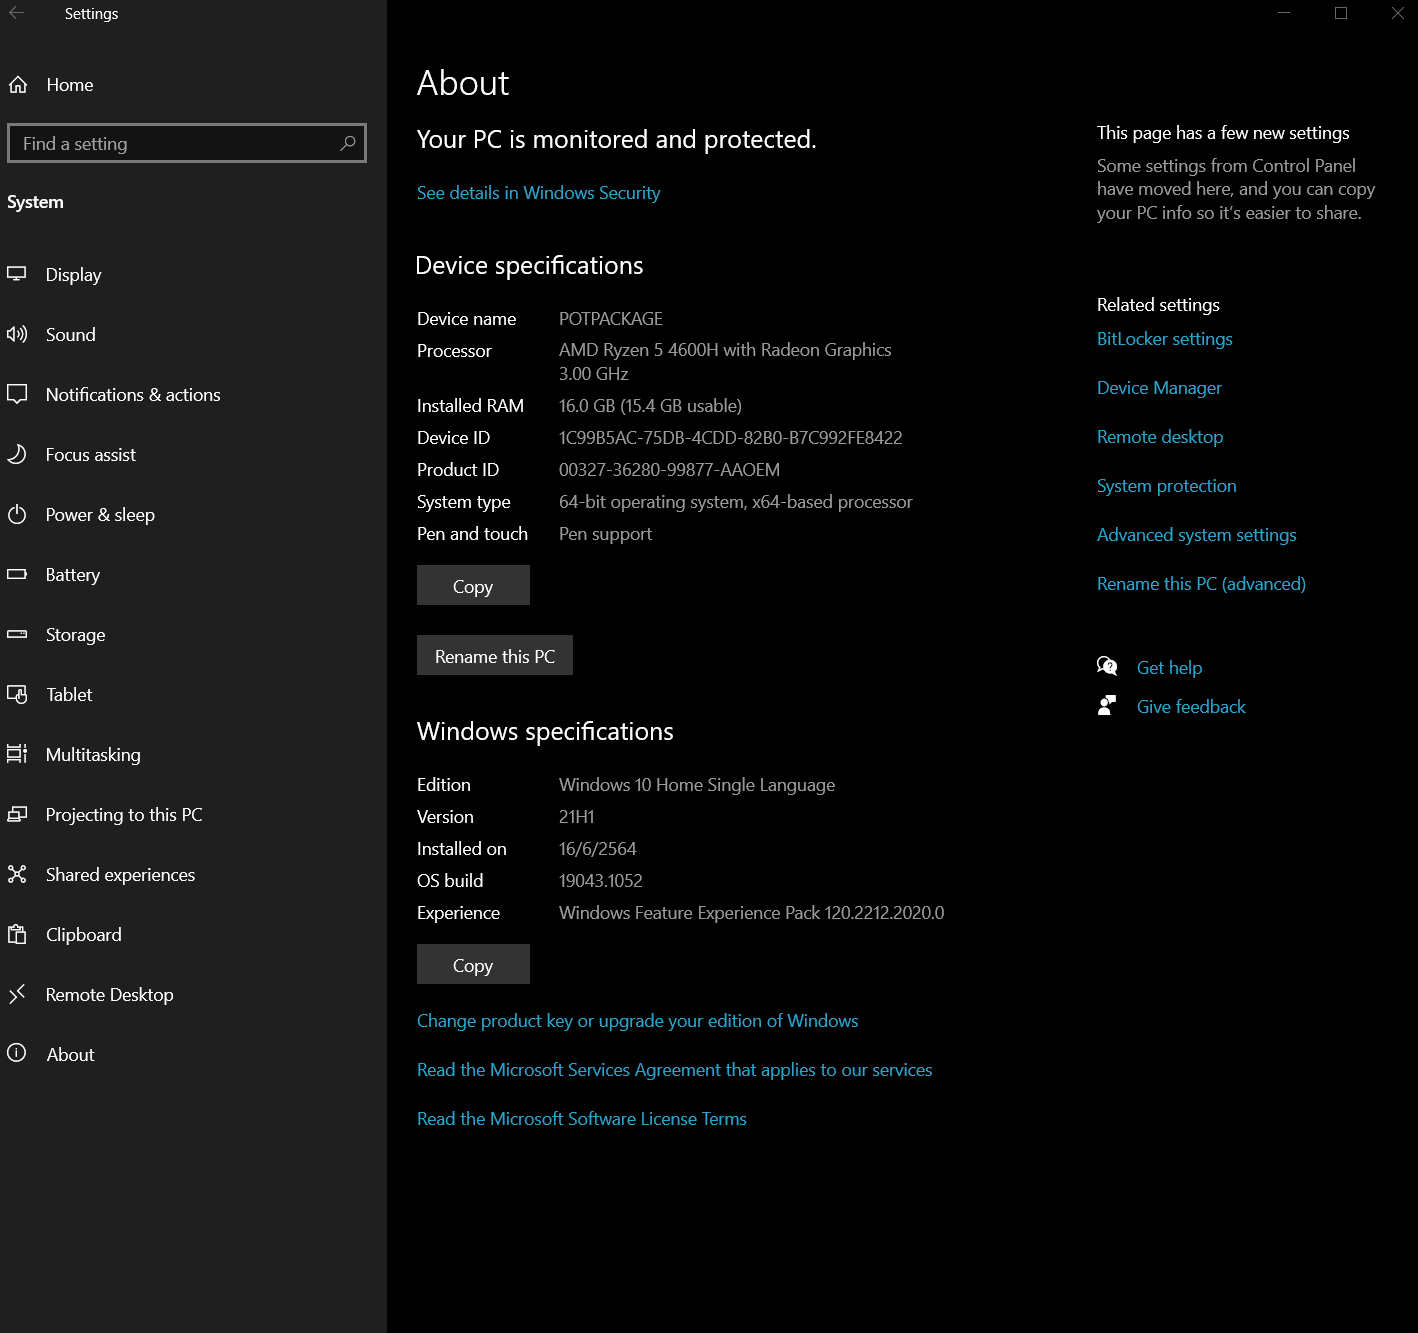Image resolution: width=1418 pixels, height=1333 pixels.
Task: Click the Power & sleep icon
Action: pyautogui.click(x=17, y=514)
